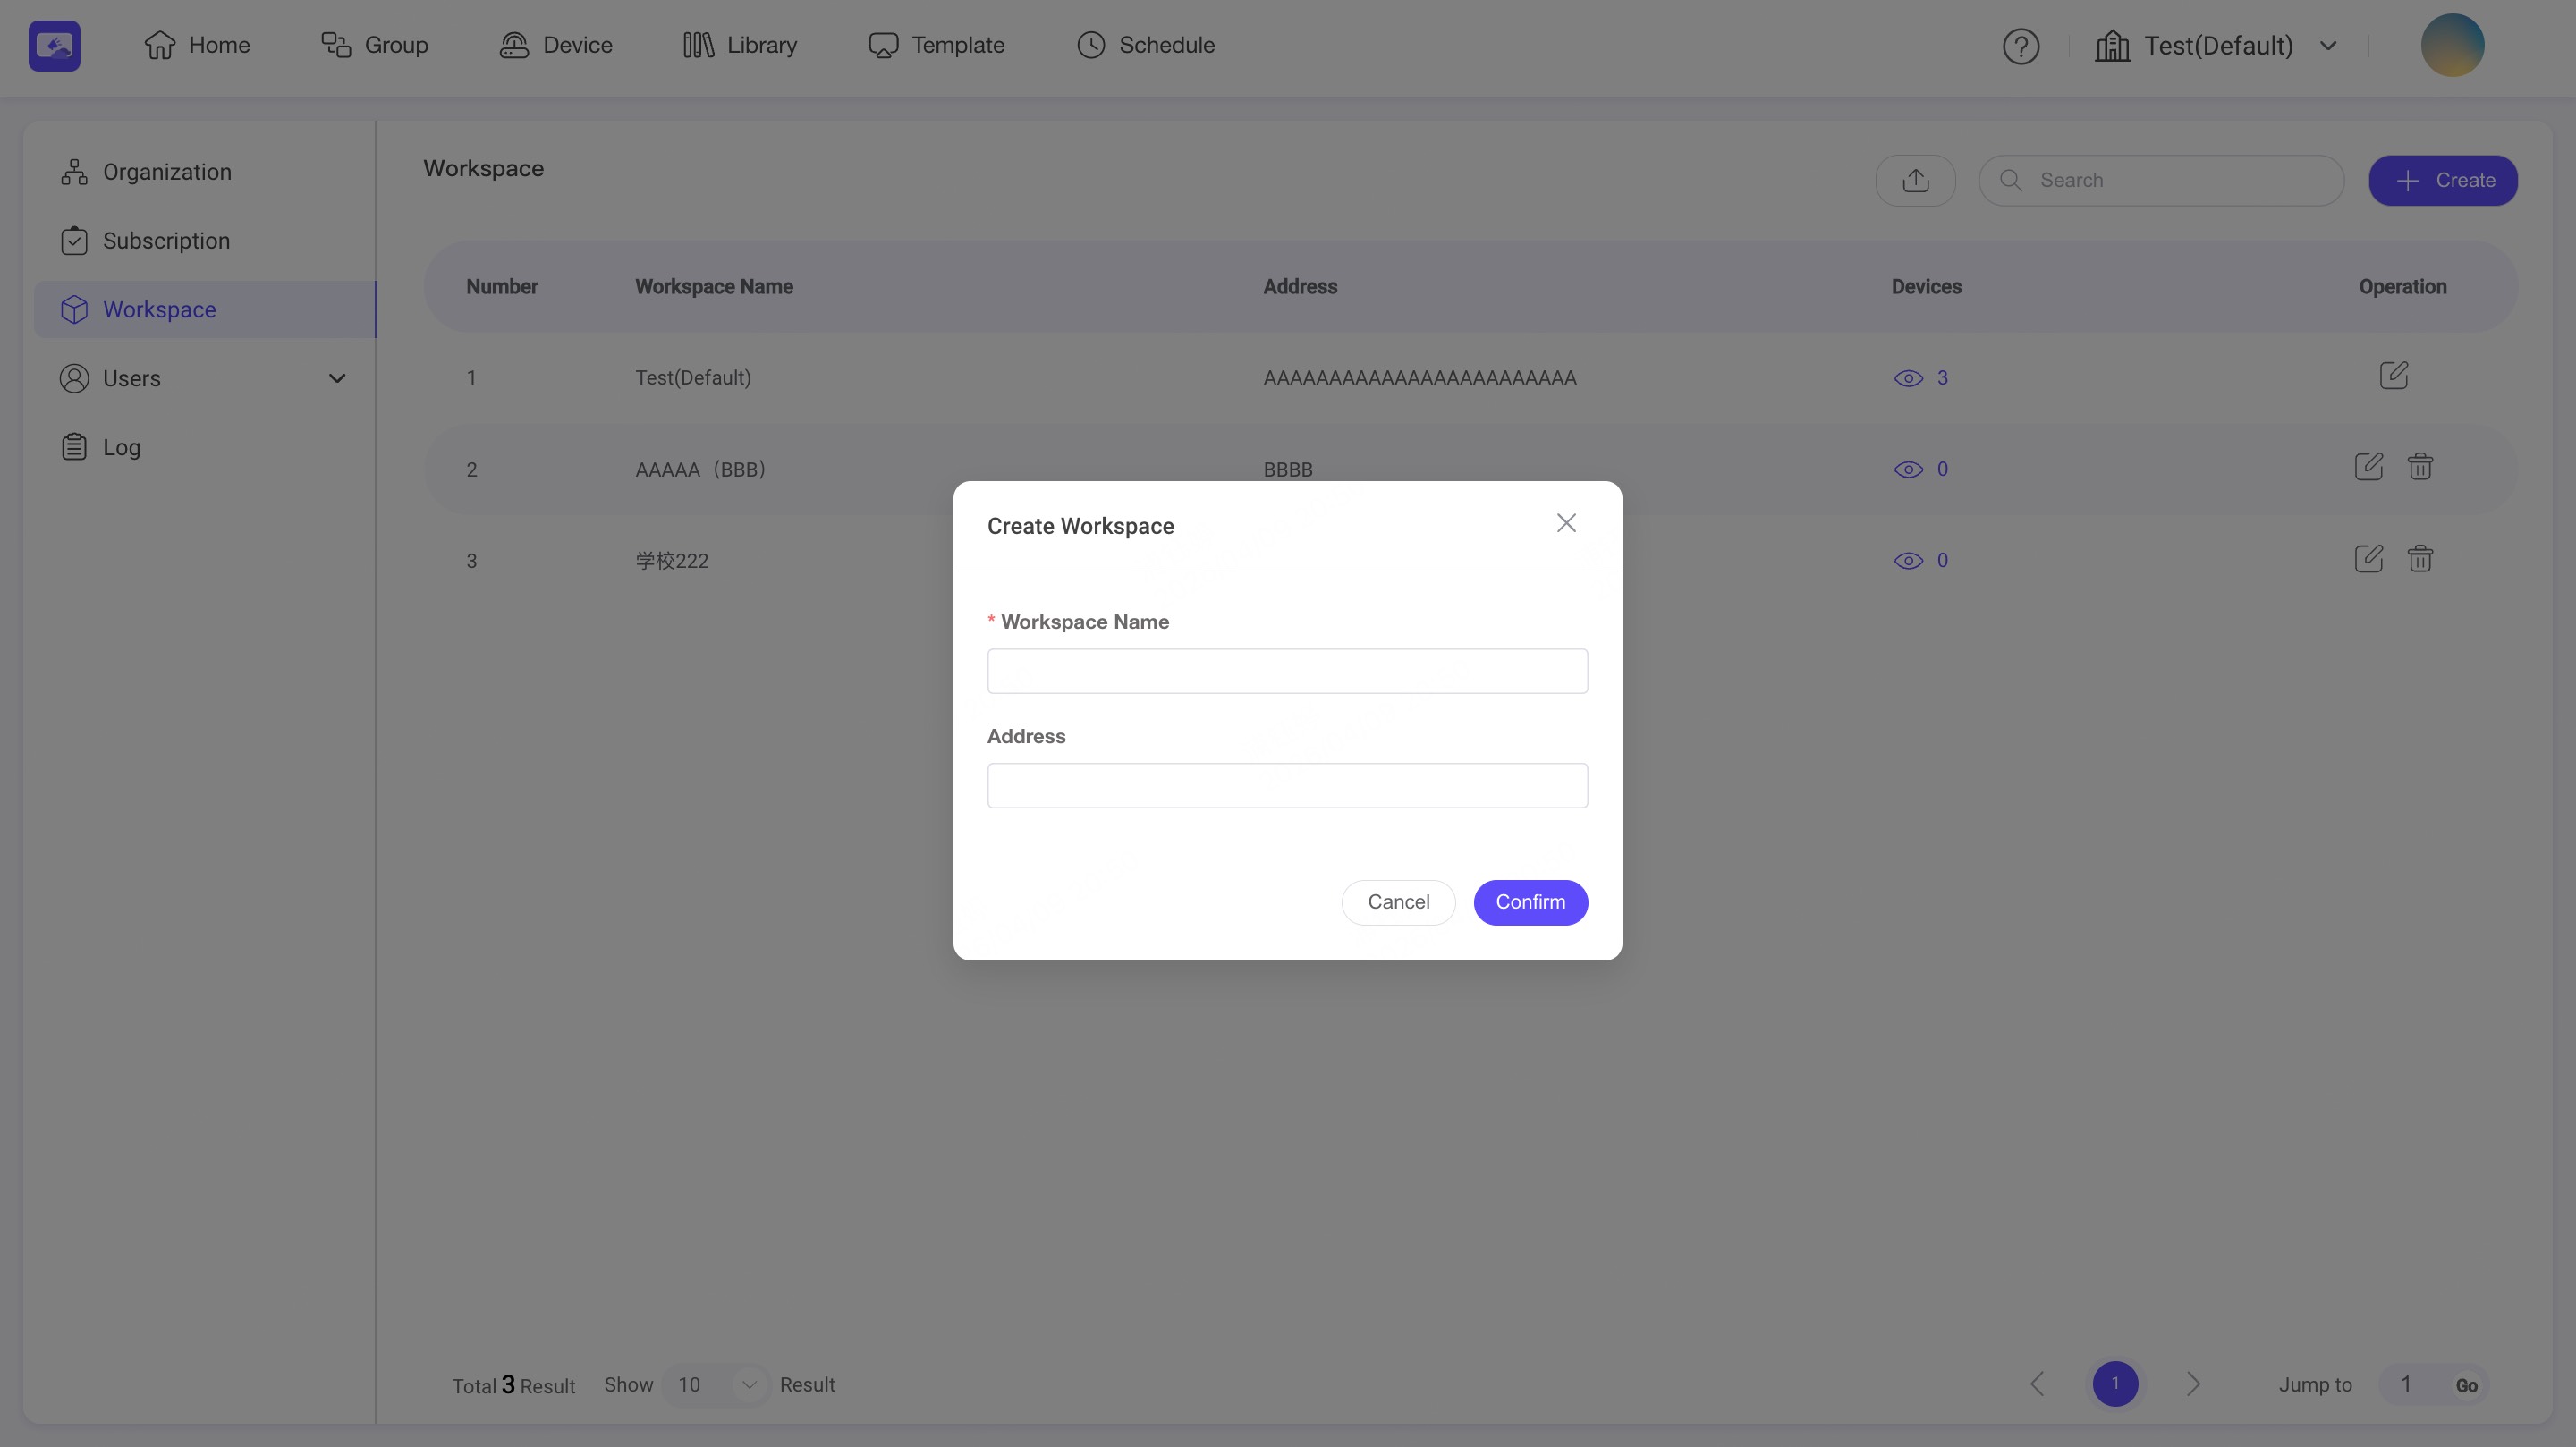Click the BBBB address cell
2576x1447 pixels.
click(1288, 470)
